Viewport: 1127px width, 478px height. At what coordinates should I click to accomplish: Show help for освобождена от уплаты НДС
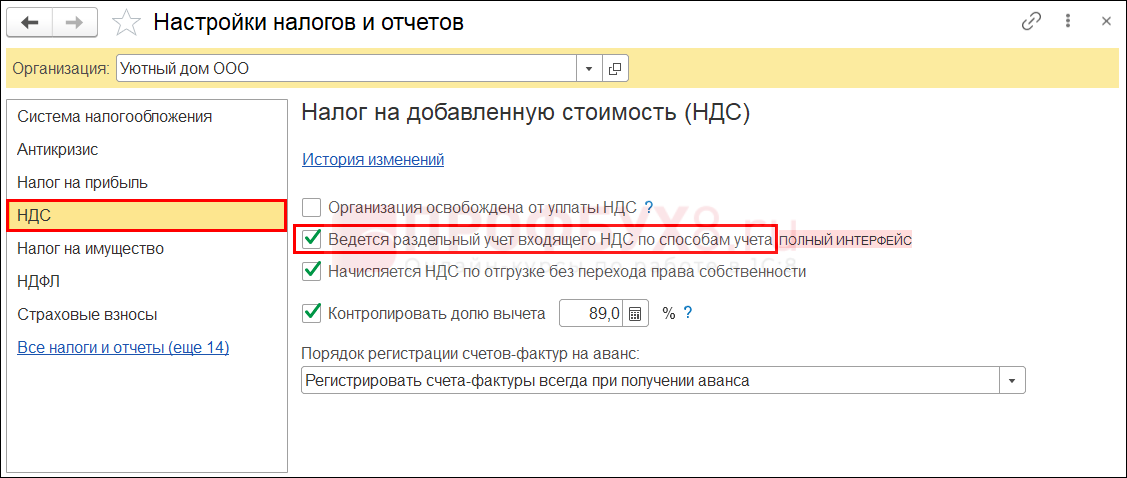click(x=648, y=208)
